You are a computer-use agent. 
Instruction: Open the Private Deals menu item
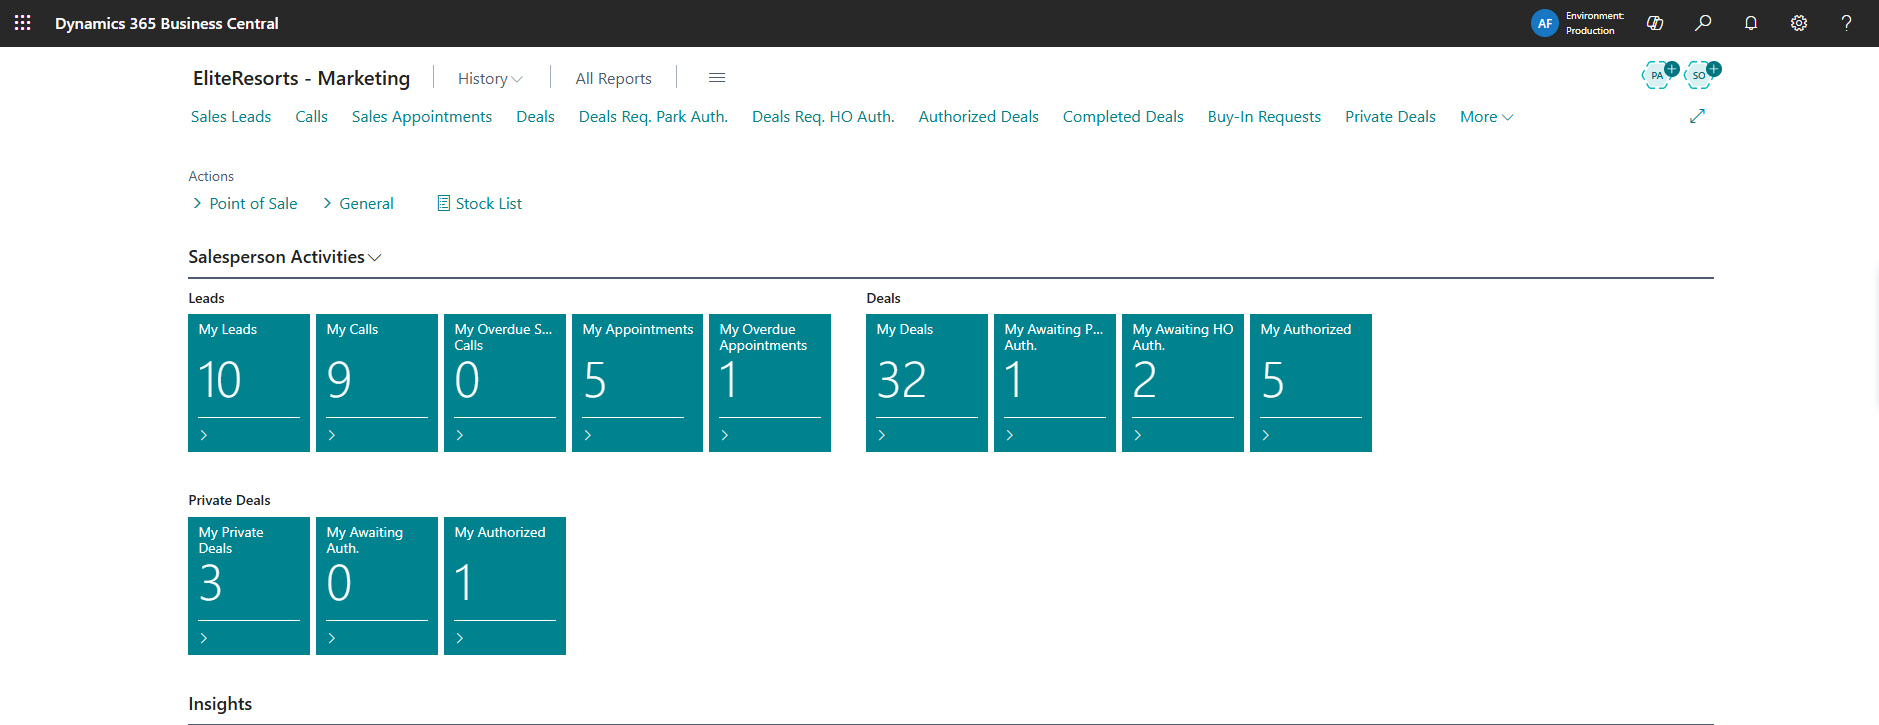[1390, 117]
